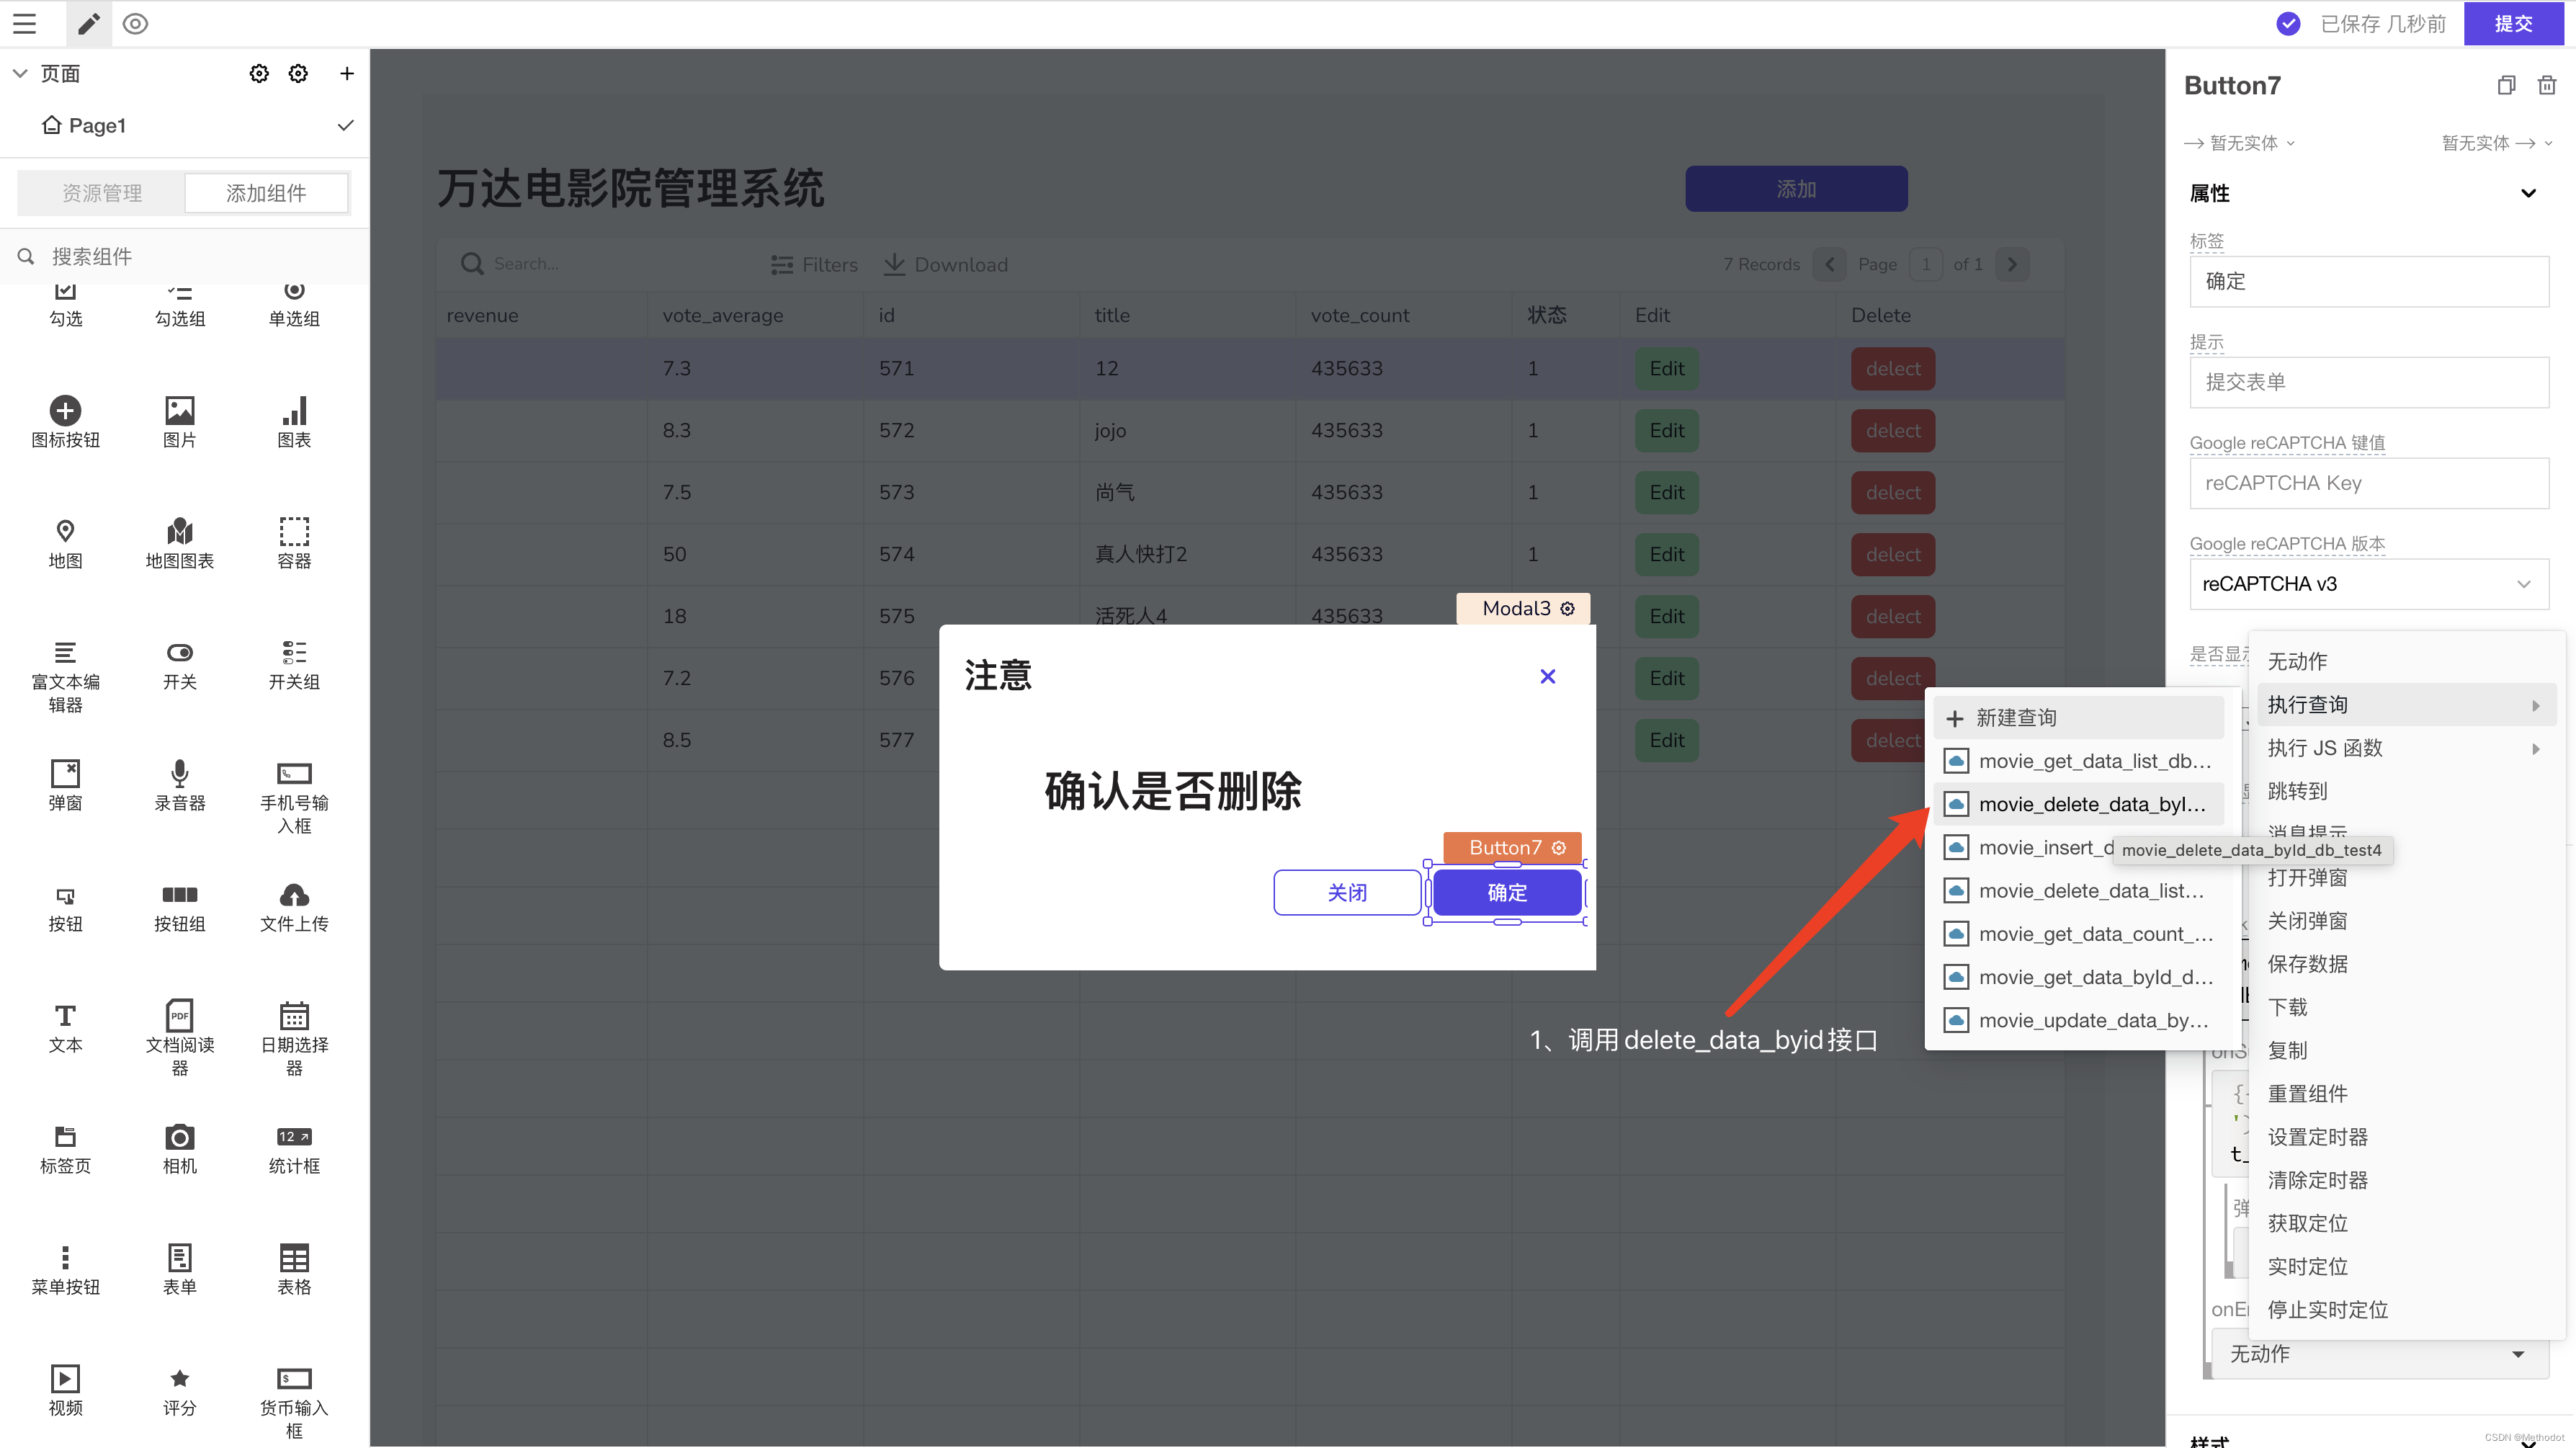The height and width of the screenshot is (1448, 2576).
Task: Collapse the 页面 pages tree
Action: 20,73
